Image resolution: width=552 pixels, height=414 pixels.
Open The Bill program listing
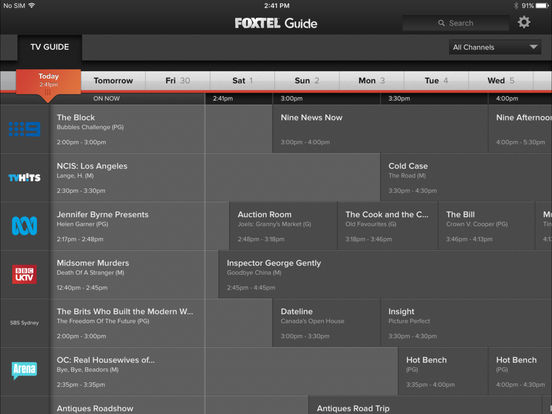(x=487, y=226)
